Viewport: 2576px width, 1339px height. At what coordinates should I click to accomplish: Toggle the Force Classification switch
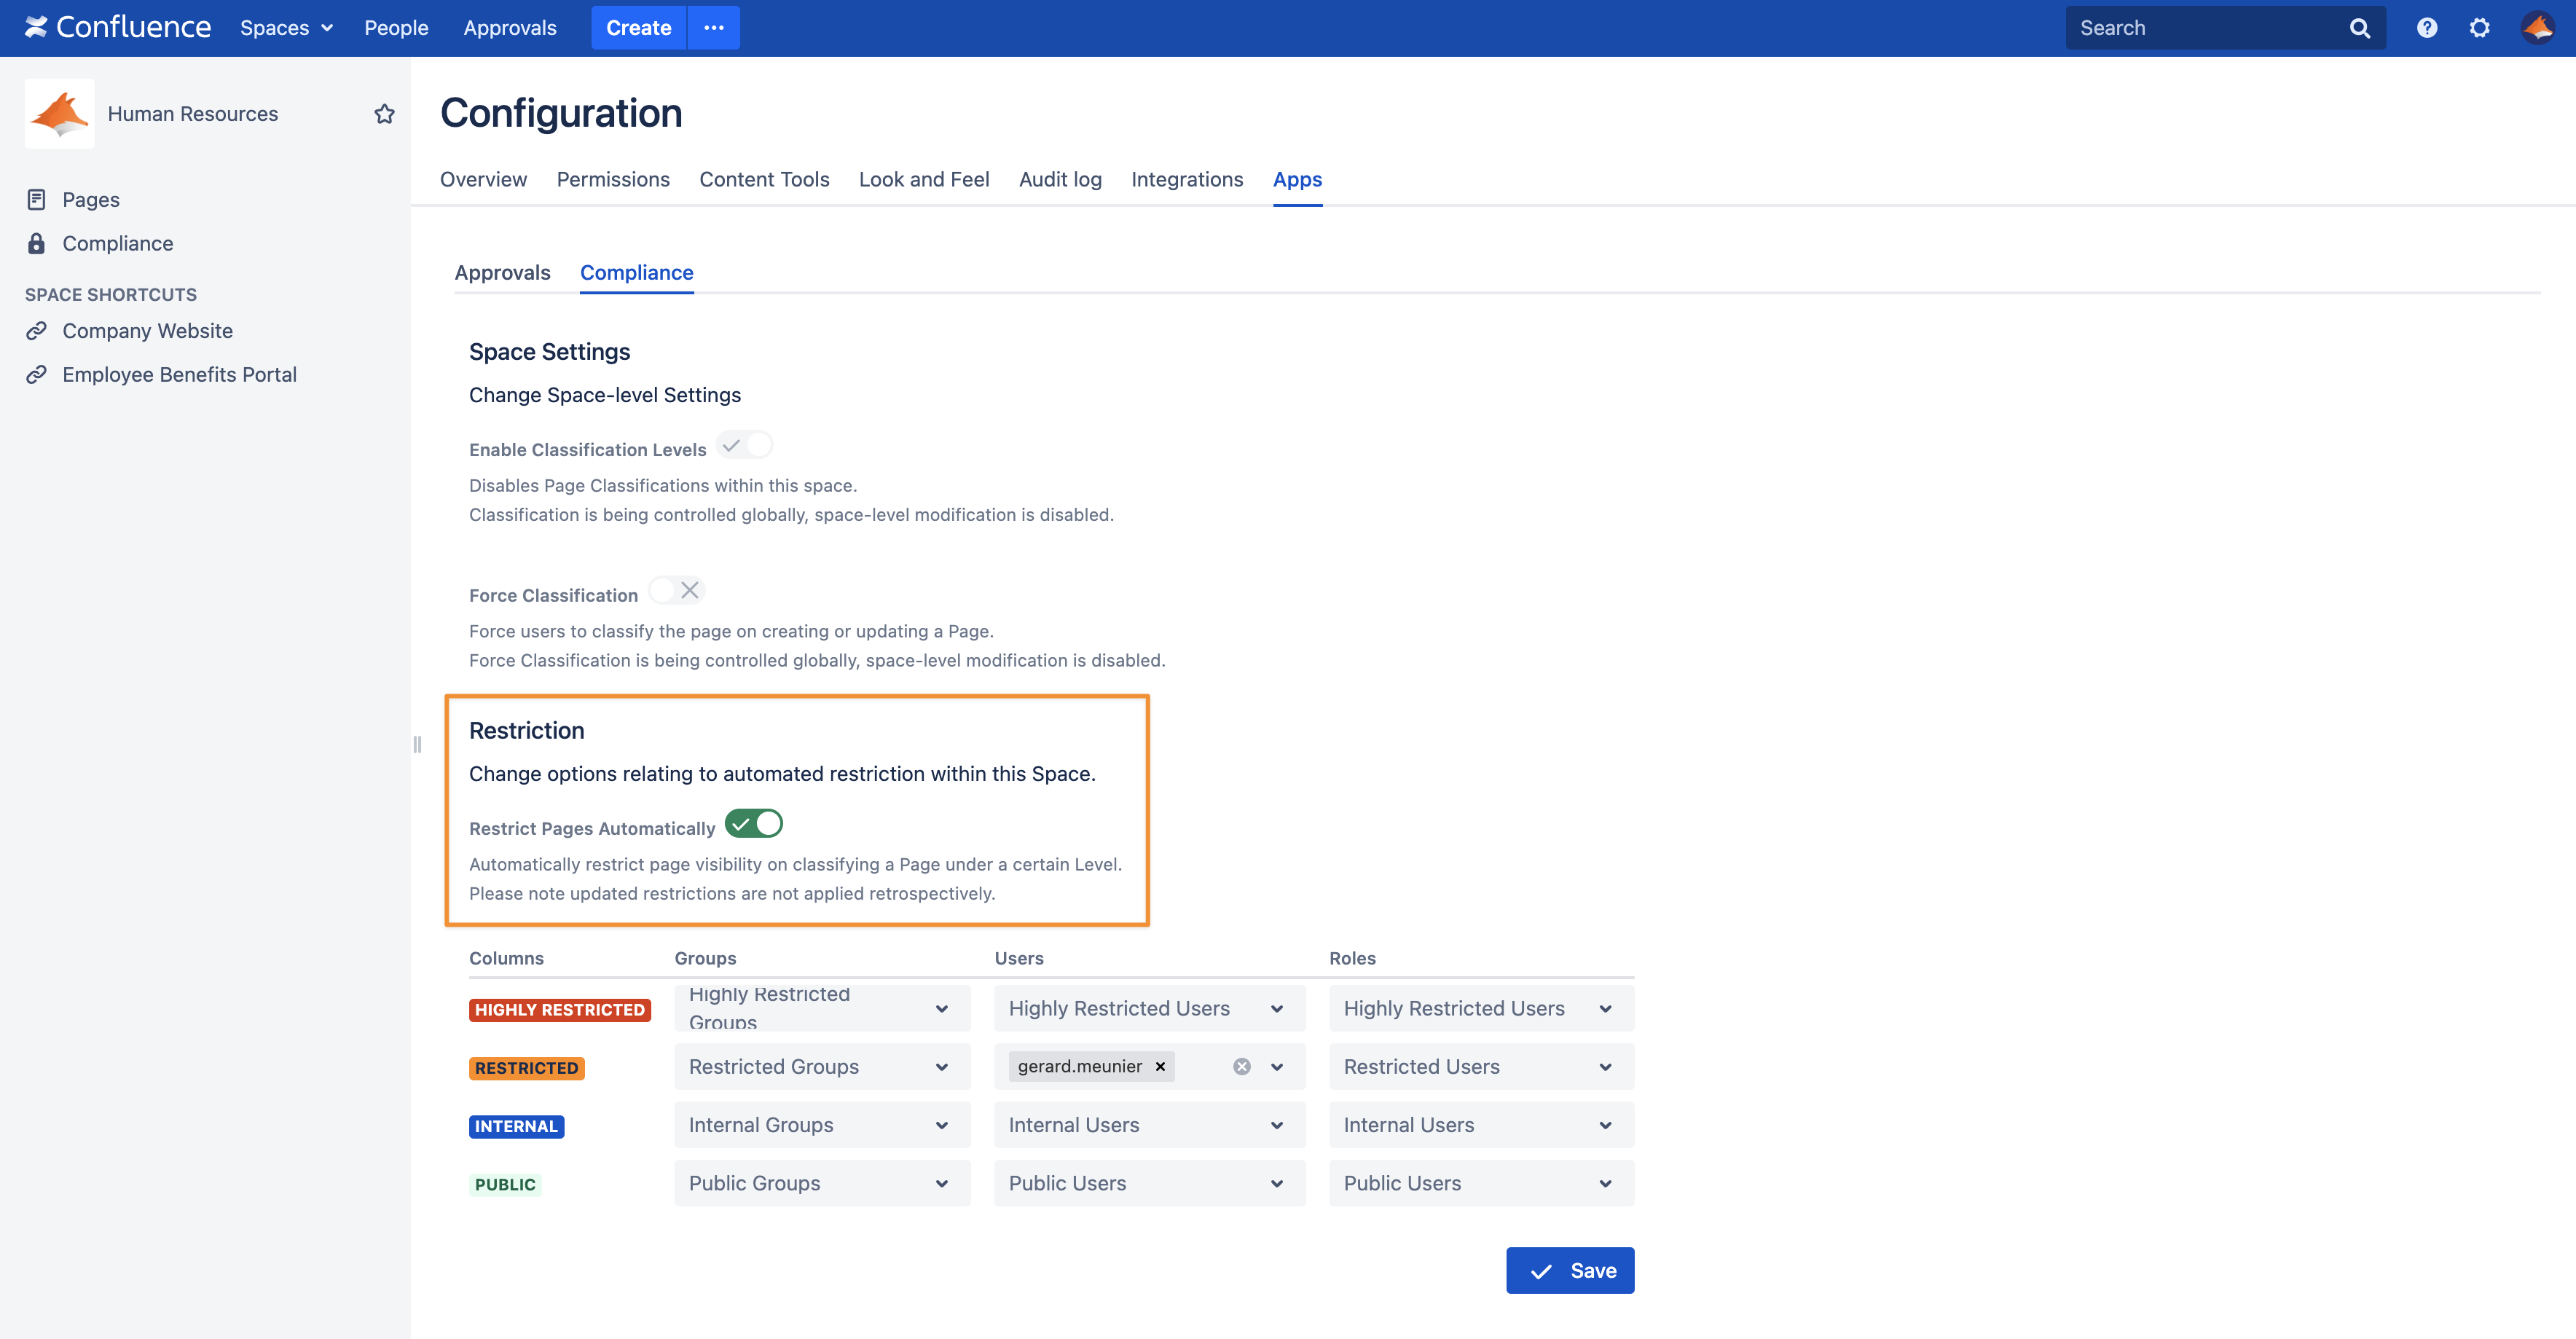point(677,591)
